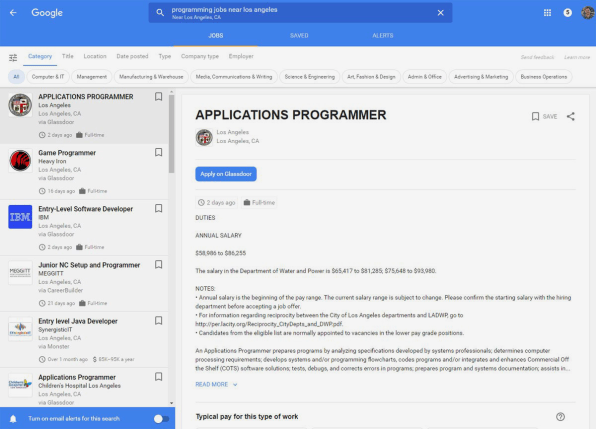Clear the search with the X icon
This screenshot has height=429, width=596.
(441, 13)
